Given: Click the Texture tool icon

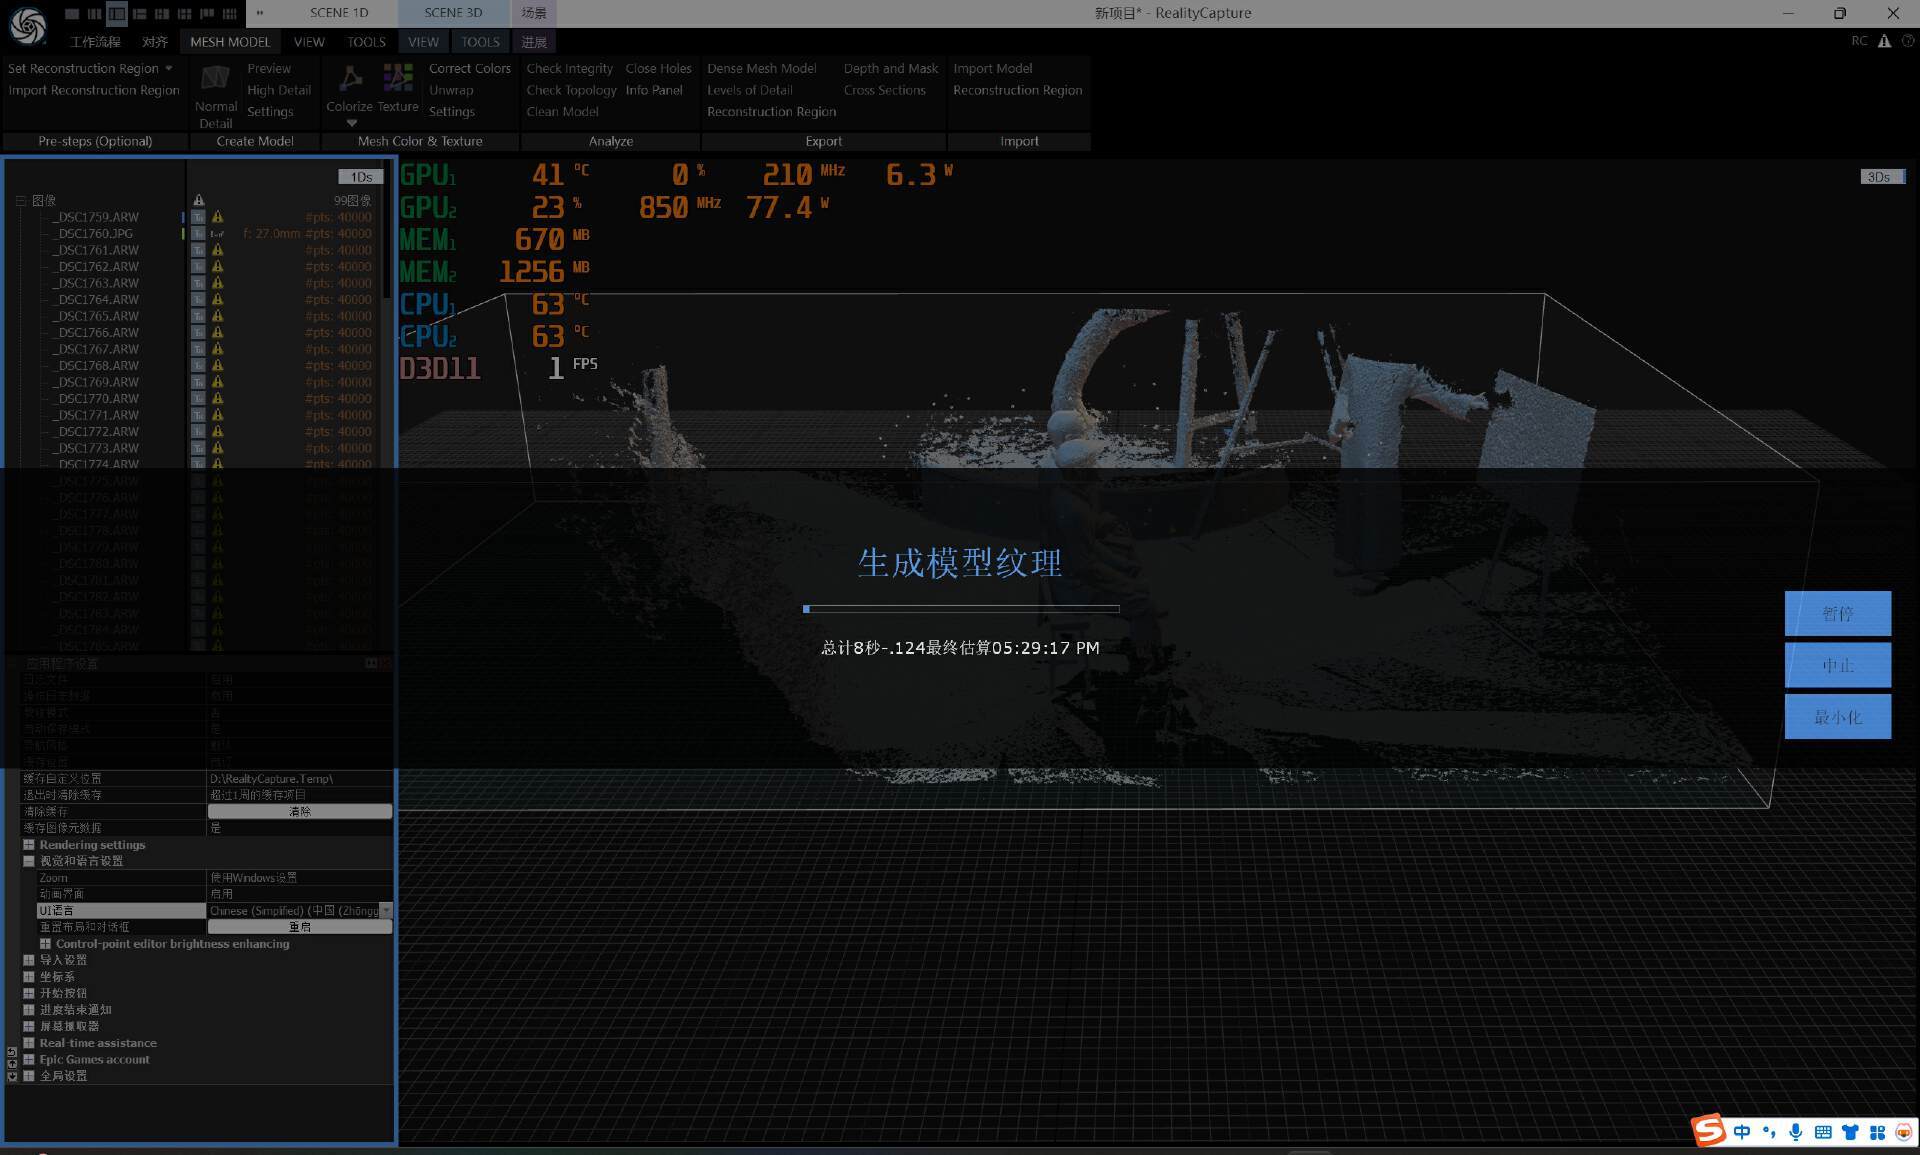Looking at the screenshot, I should (x=398, y=78).
